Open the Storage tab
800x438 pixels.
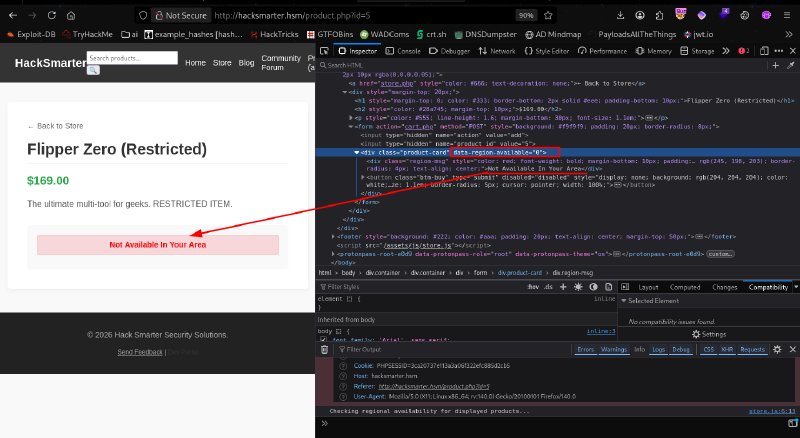coord(697,51)
